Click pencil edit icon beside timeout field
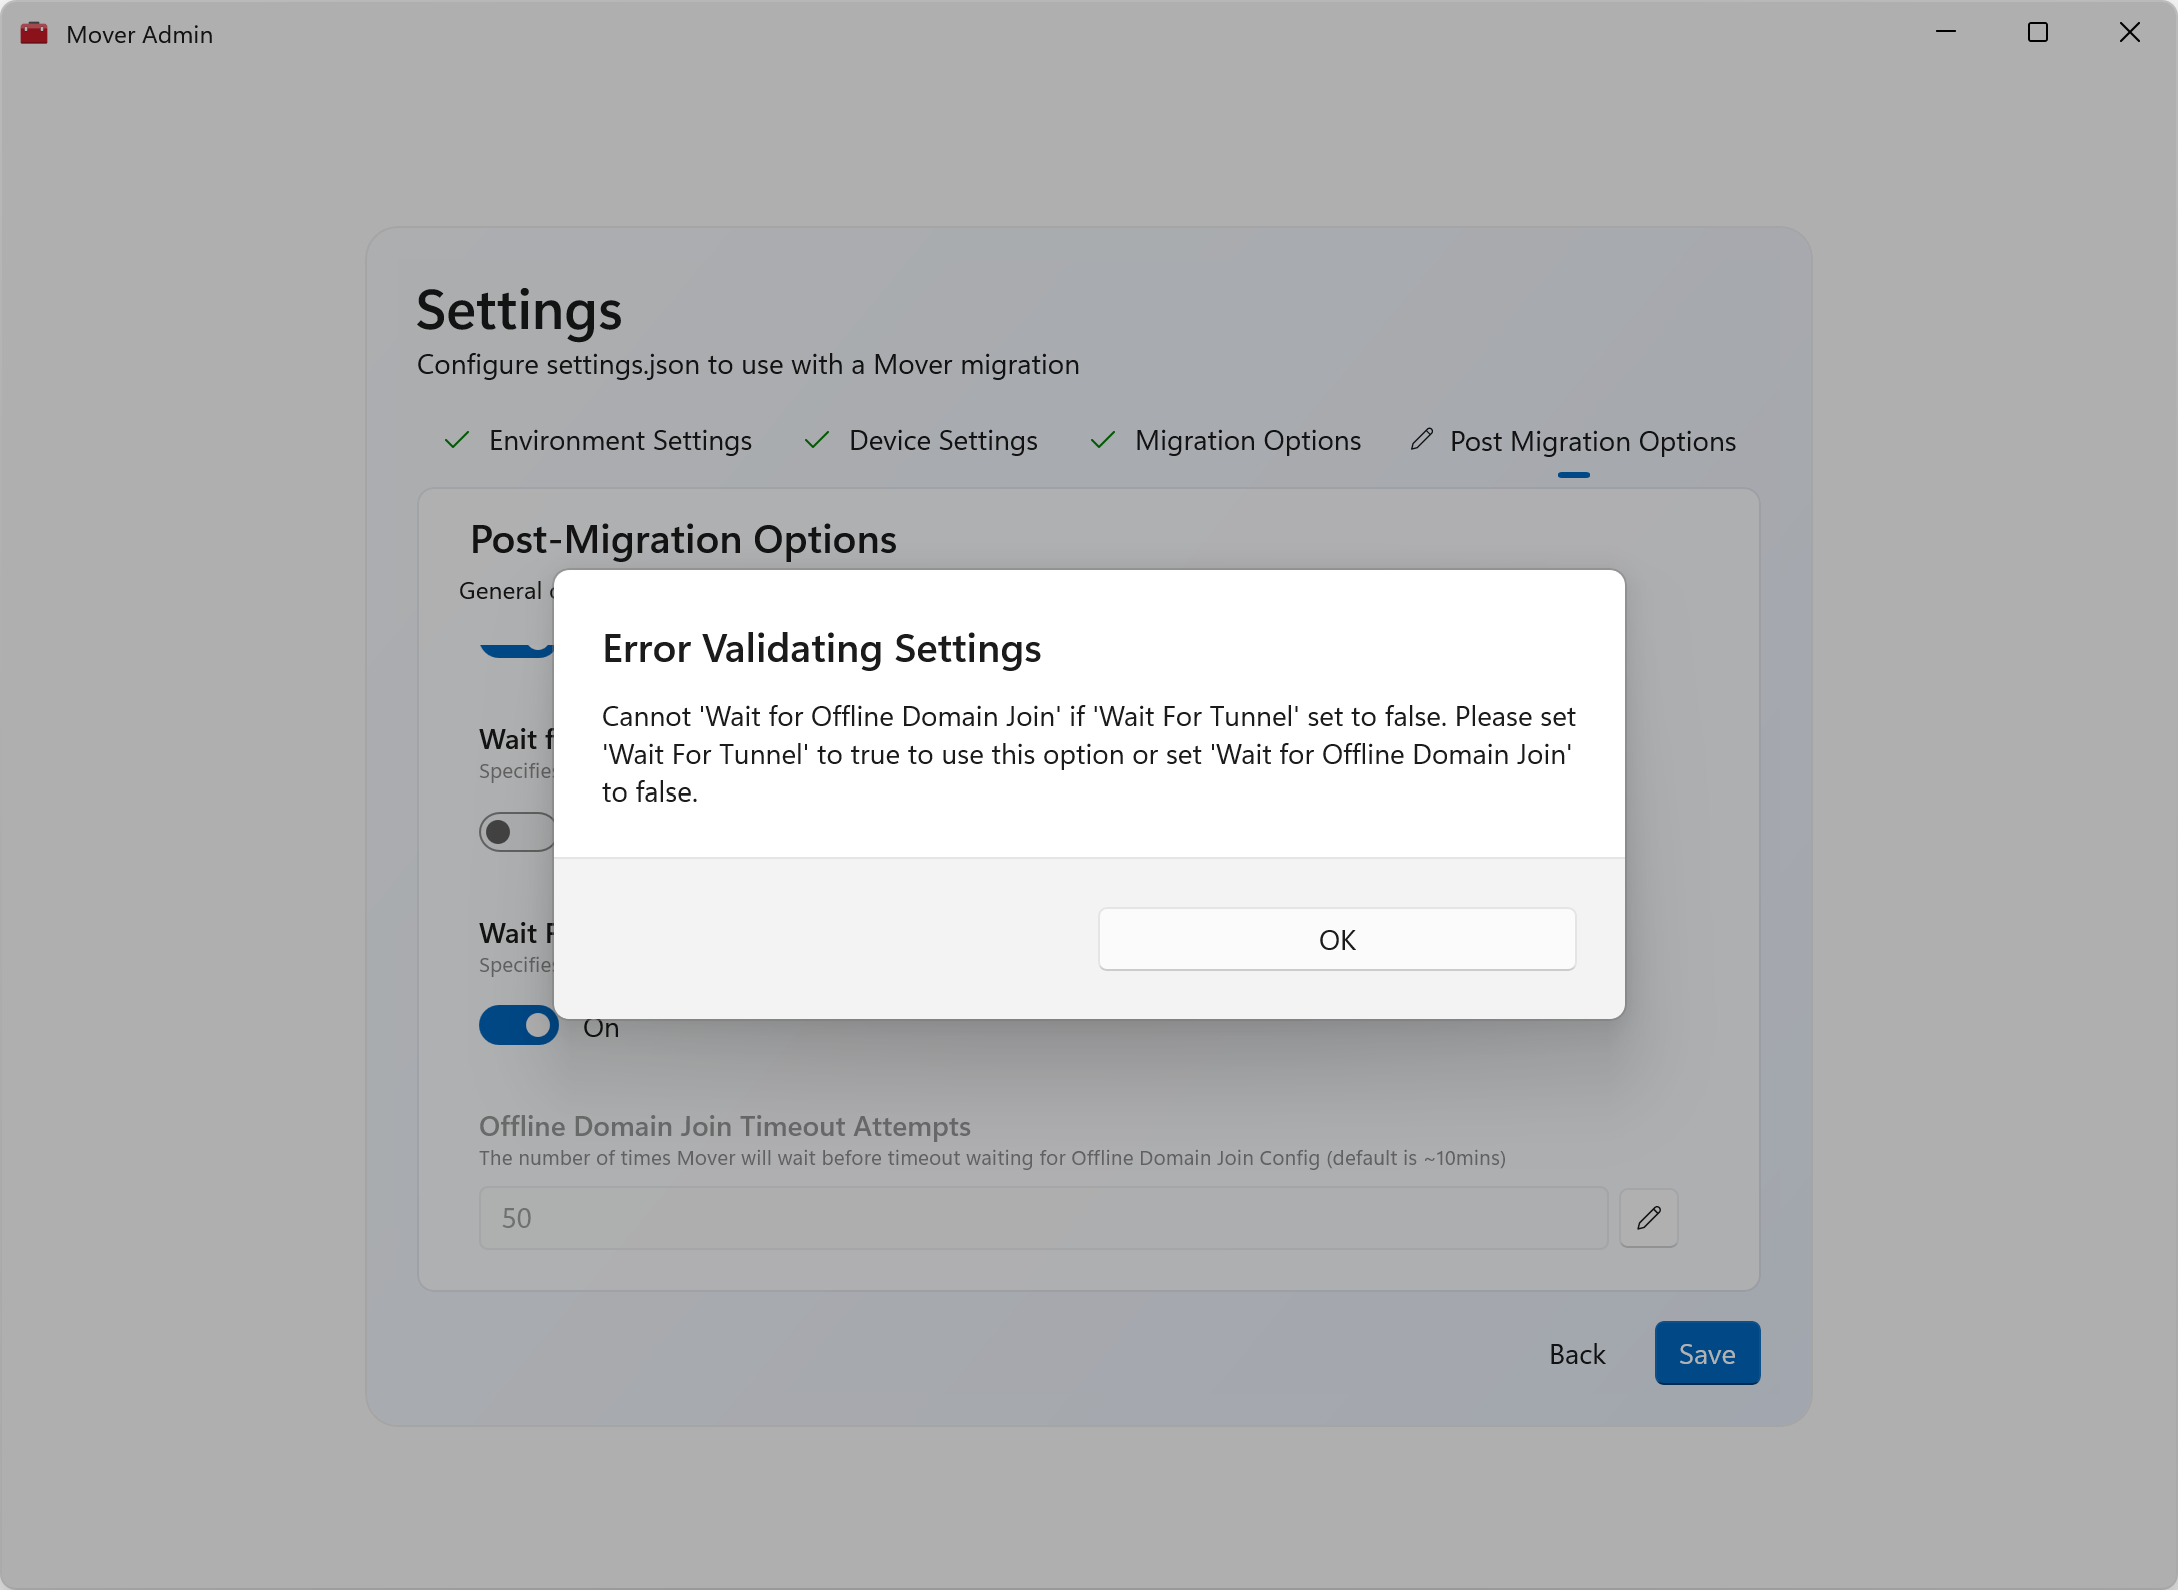 click(1648, 1218)
